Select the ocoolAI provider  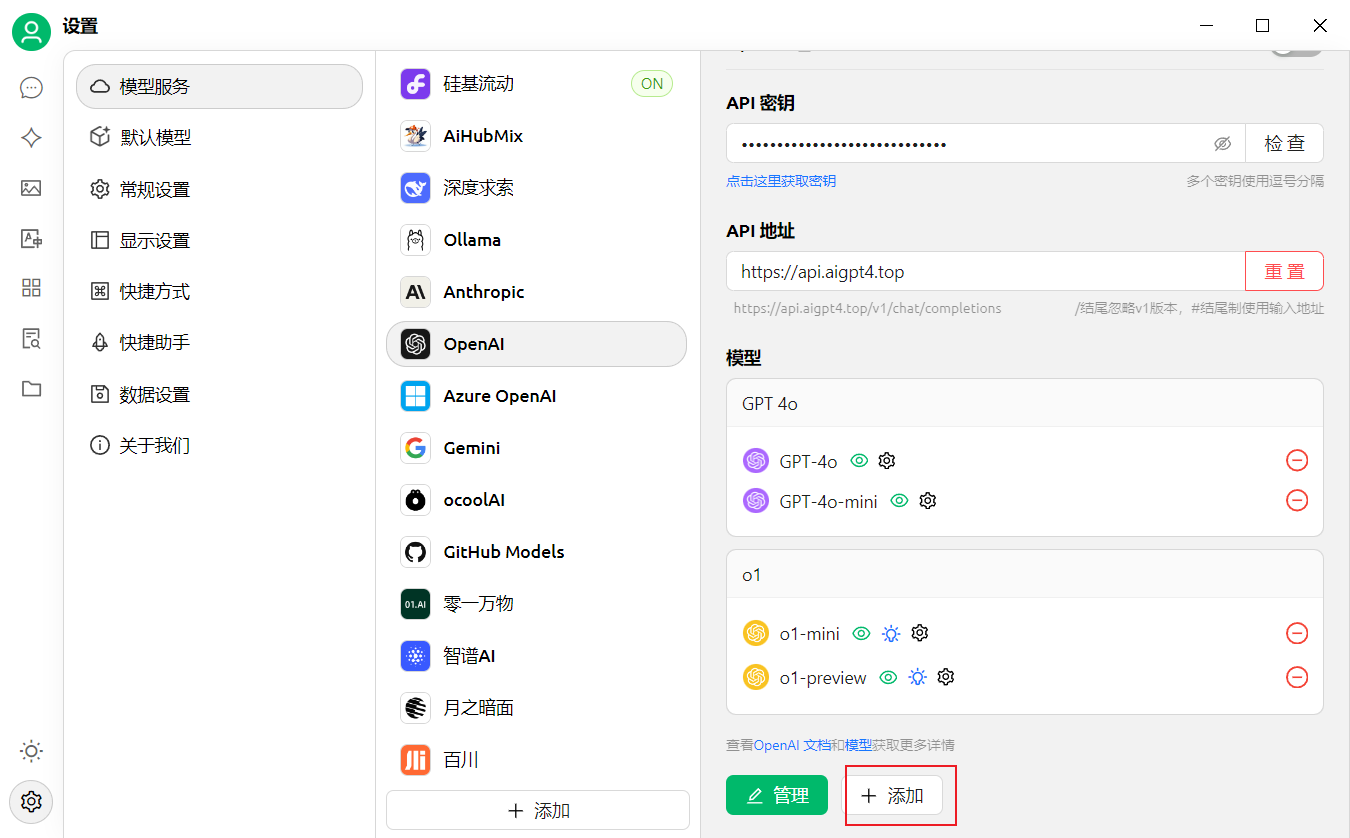pos(536,500)
